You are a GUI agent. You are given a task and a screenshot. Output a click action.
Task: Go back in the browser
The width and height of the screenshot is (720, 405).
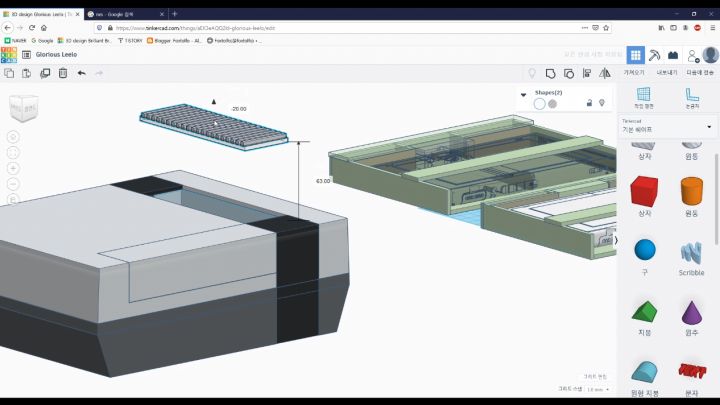(7, 28)
